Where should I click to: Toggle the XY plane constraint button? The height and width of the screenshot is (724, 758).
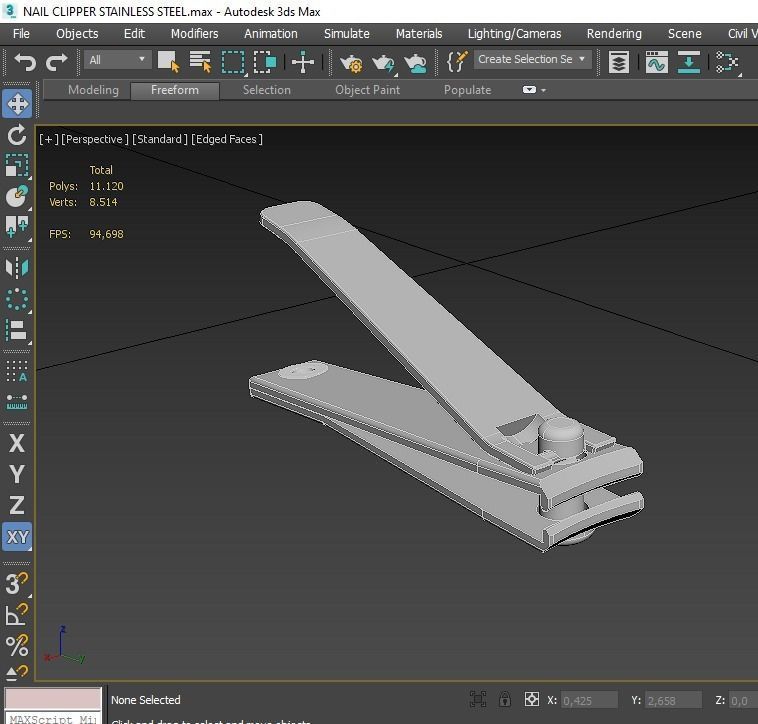coord(17,536)
